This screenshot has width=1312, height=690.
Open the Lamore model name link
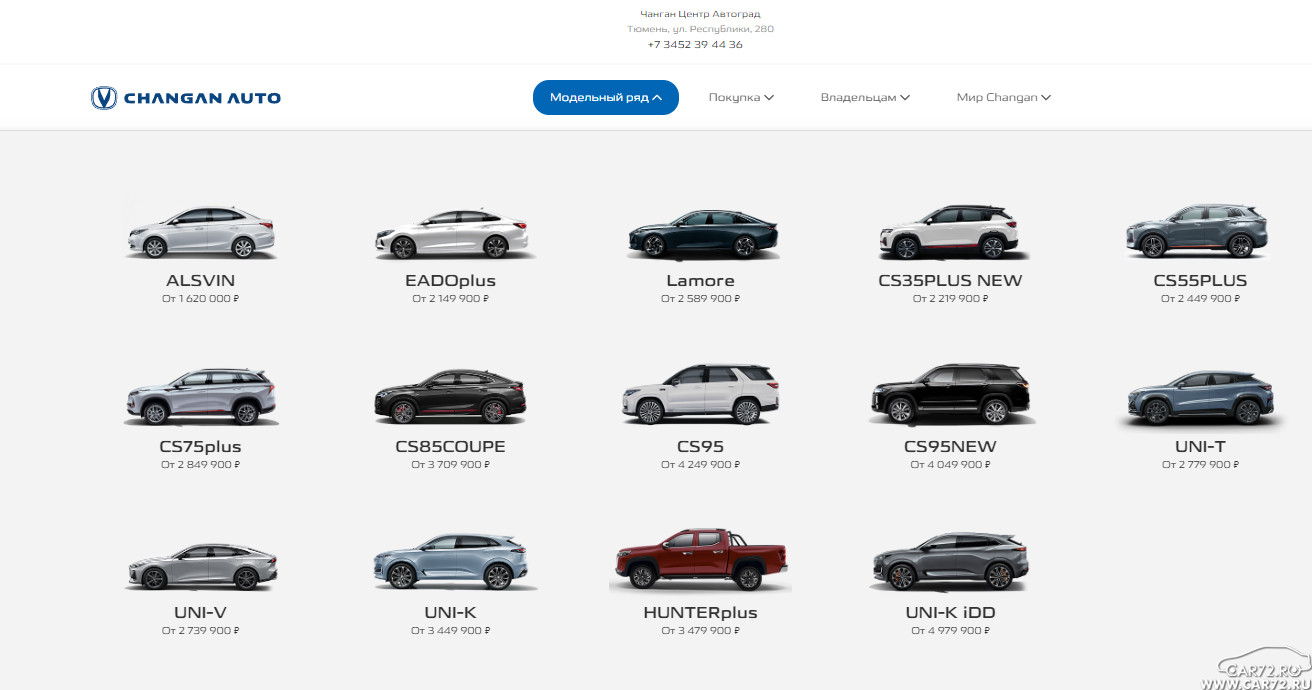[x=700, y=281]
